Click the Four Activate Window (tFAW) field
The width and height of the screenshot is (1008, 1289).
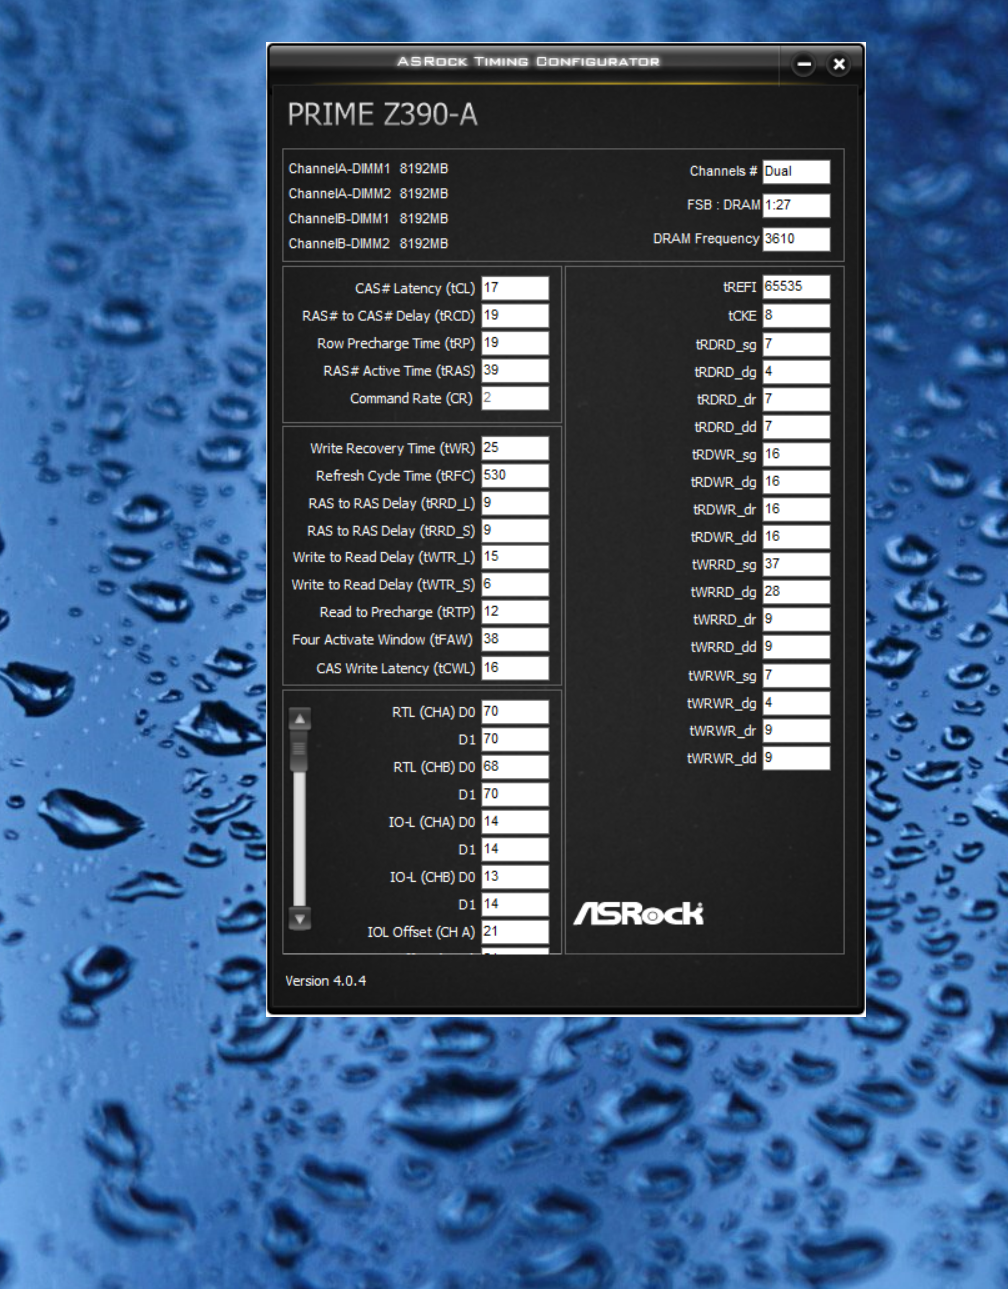coord(515,640)
